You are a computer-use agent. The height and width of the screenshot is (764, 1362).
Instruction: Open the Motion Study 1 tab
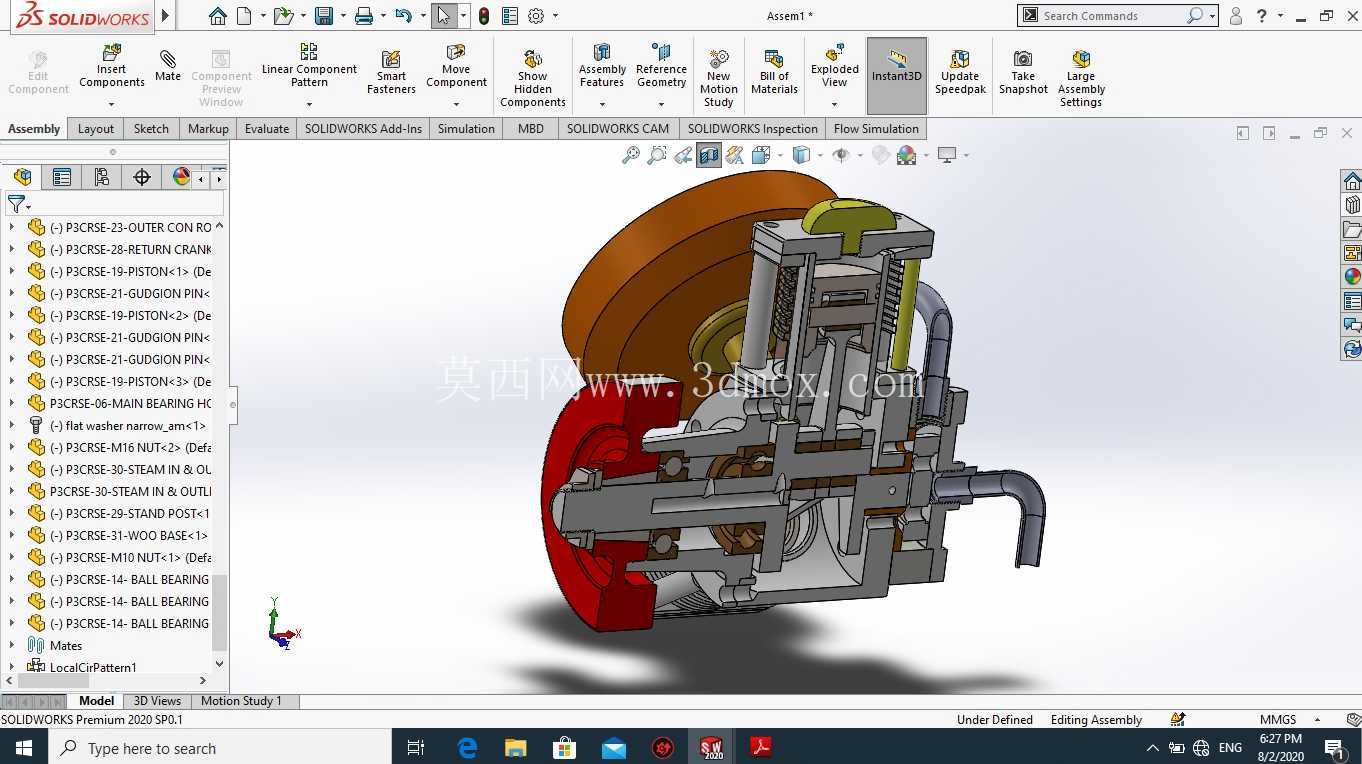pyautogui.click(x=241, y=701)
